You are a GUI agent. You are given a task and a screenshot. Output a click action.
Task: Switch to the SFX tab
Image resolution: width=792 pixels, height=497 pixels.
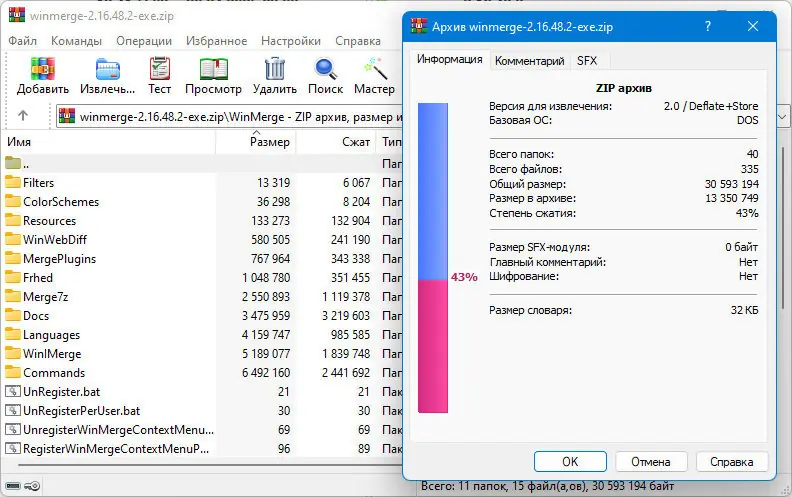[x=587, y=61]
